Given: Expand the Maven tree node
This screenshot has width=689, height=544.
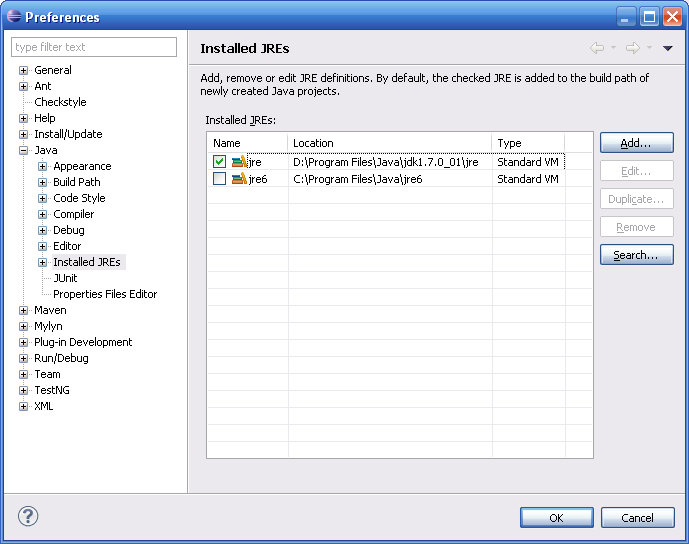Looking at the screenshot, I should point(24,310).
